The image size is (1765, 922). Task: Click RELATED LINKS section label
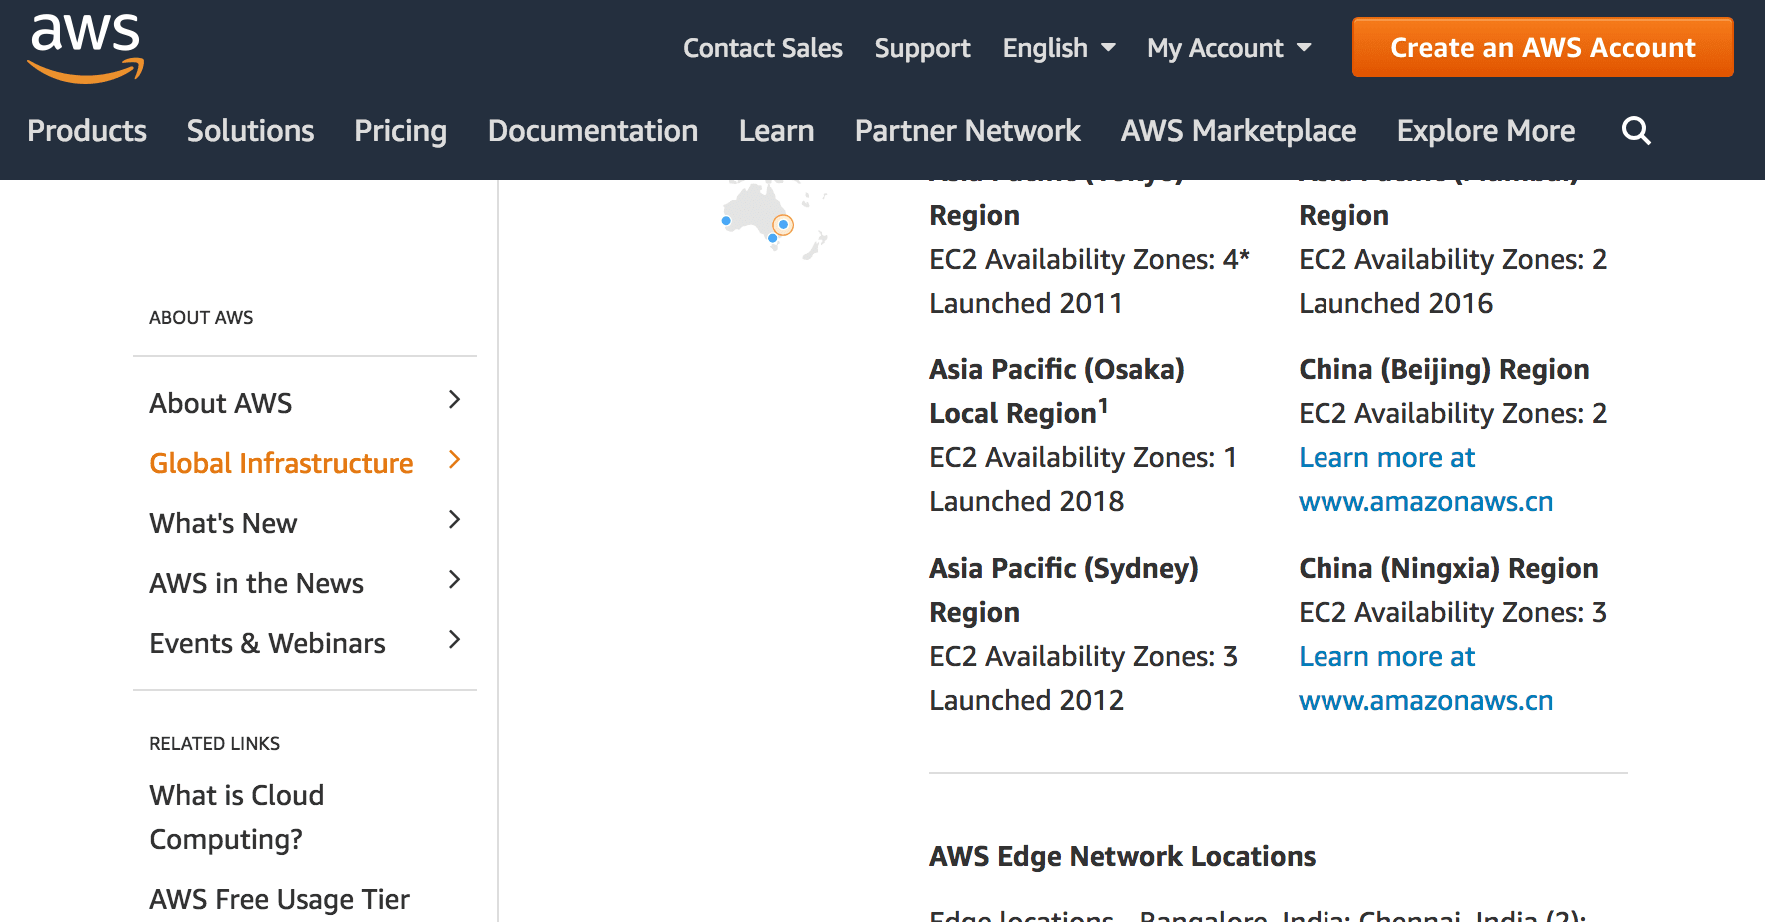click(x=214, y=744)
